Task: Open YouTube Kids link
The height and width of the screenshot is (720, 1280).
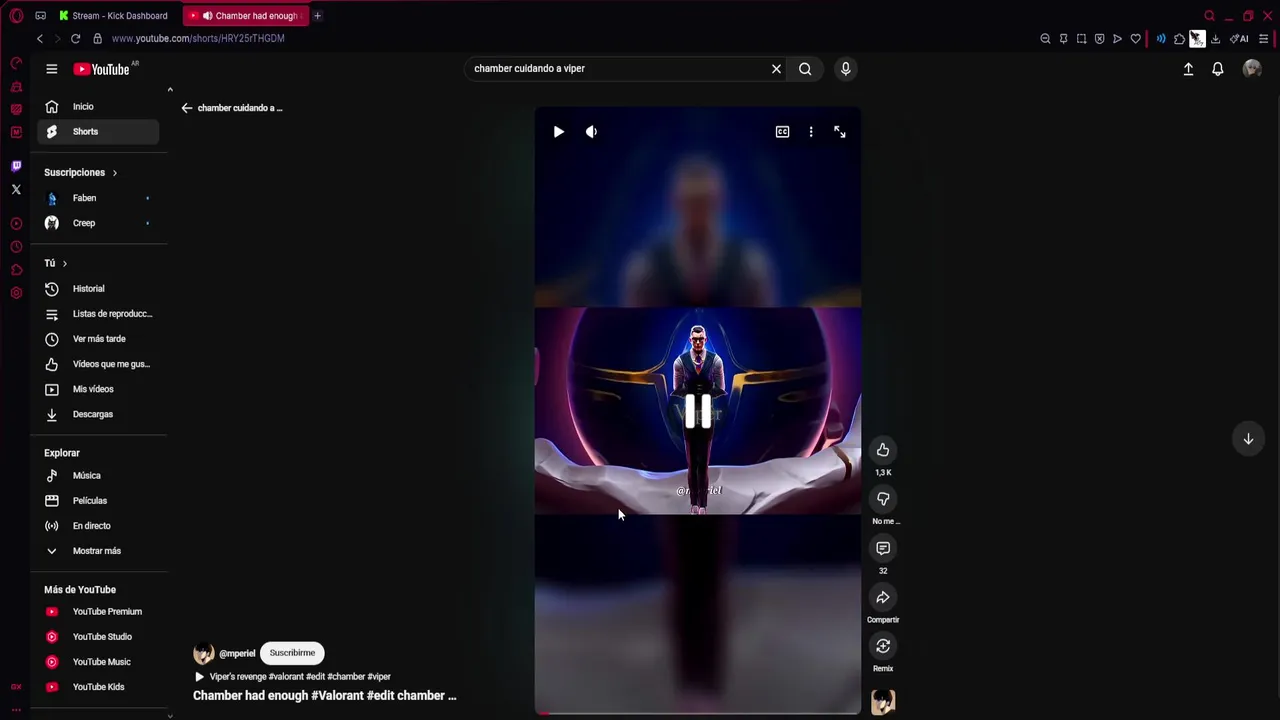Action: tap(98, 687)
